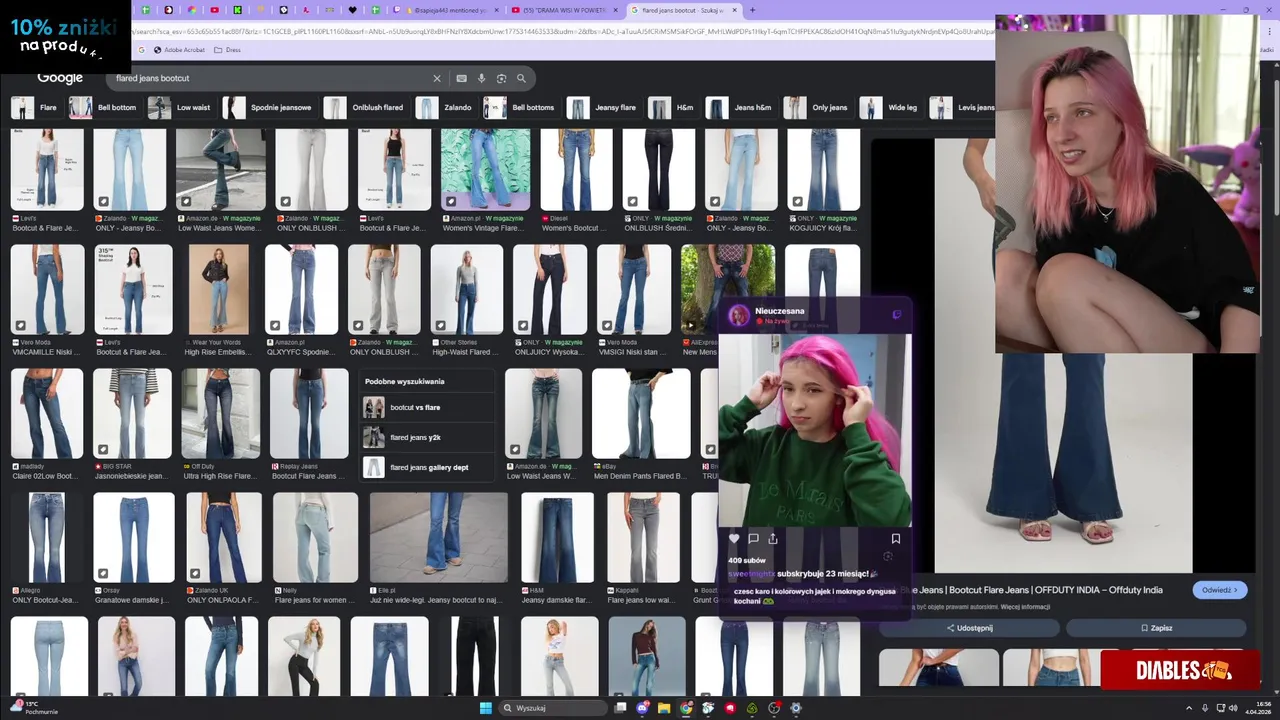Open the Elle.pl wide-legi jeansy thumbnail
This screenshot has width=1280, height=720.
pyautogui.click(x=438, y=538)
